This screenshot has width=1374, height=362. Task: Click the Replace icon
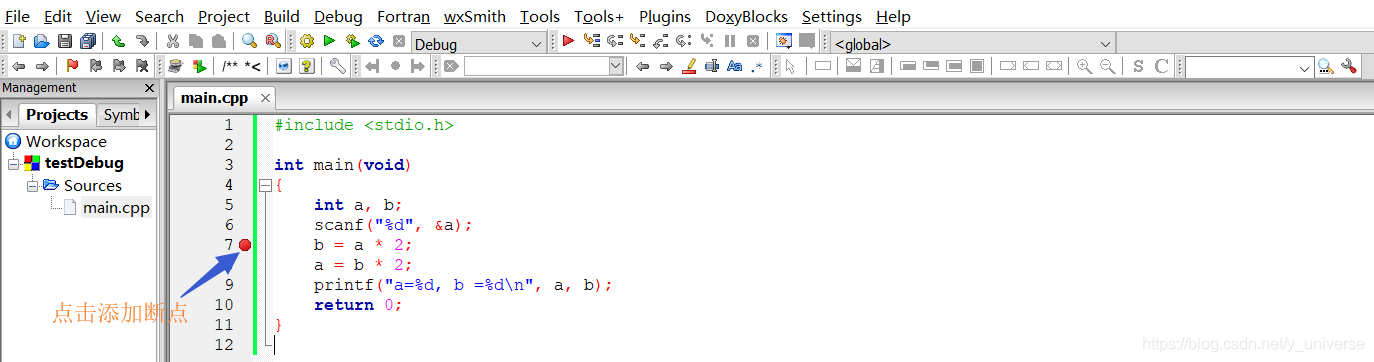tap(272, 42)
